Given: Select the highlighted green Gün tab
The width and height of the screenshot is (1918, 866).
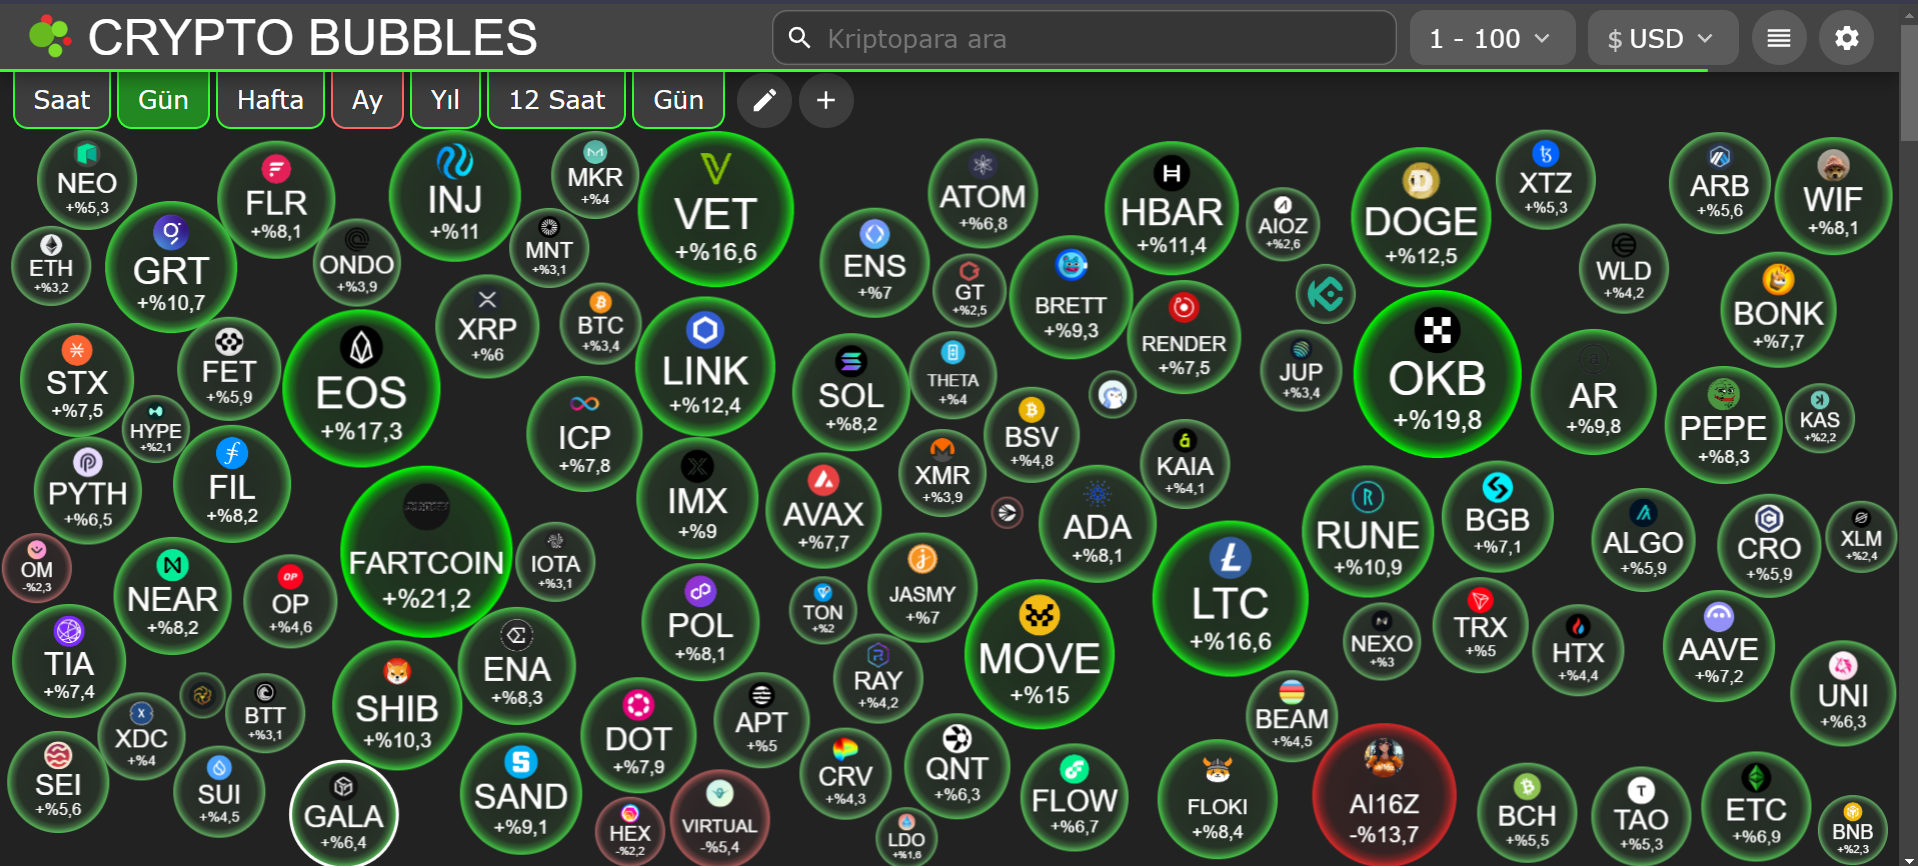Looking at the screenshot, I should point(163,100).
